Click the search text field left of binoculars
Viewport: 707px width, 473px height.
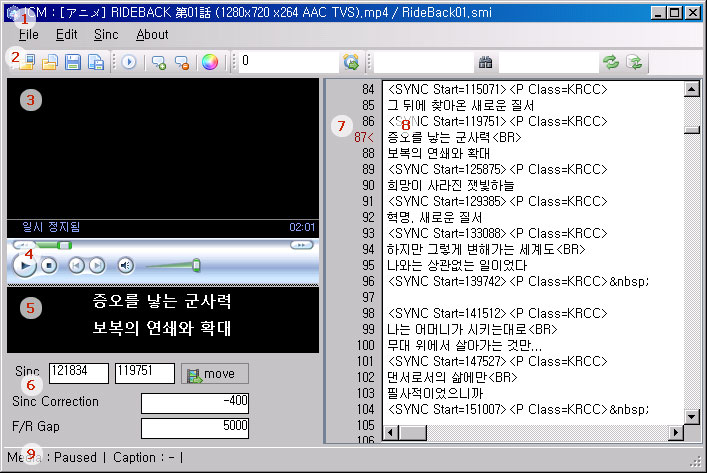423,62
